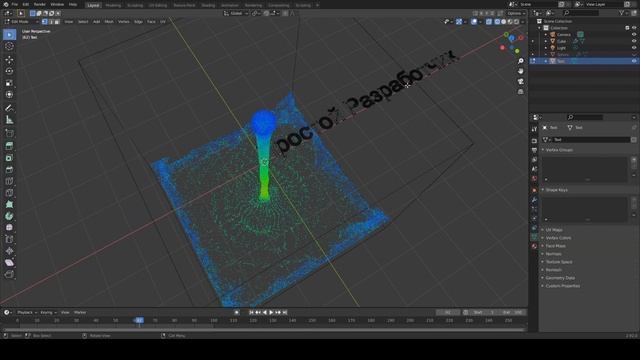Open Object Data properties tab icon
The image size is (640, 360).
tap(534, 237)
